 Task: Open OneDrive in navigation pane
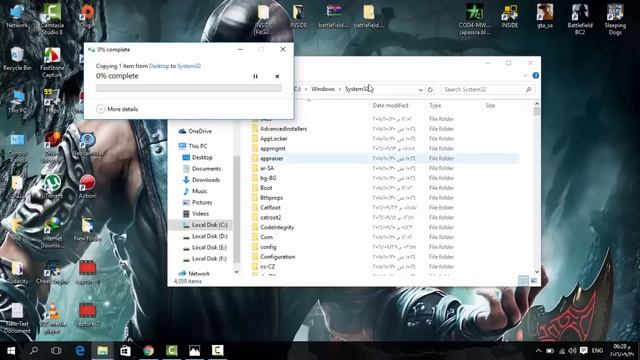pyautogui.click(x=200, y=131)
